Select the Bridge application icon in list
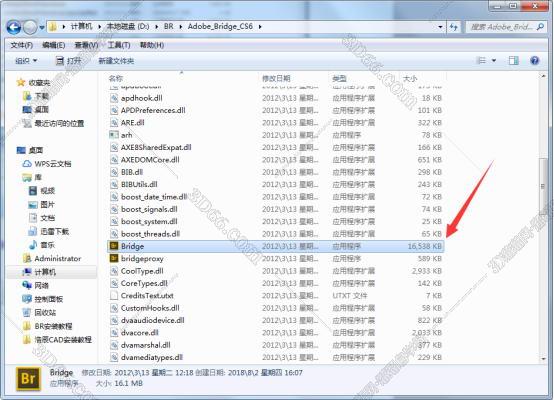 [114, 246]
